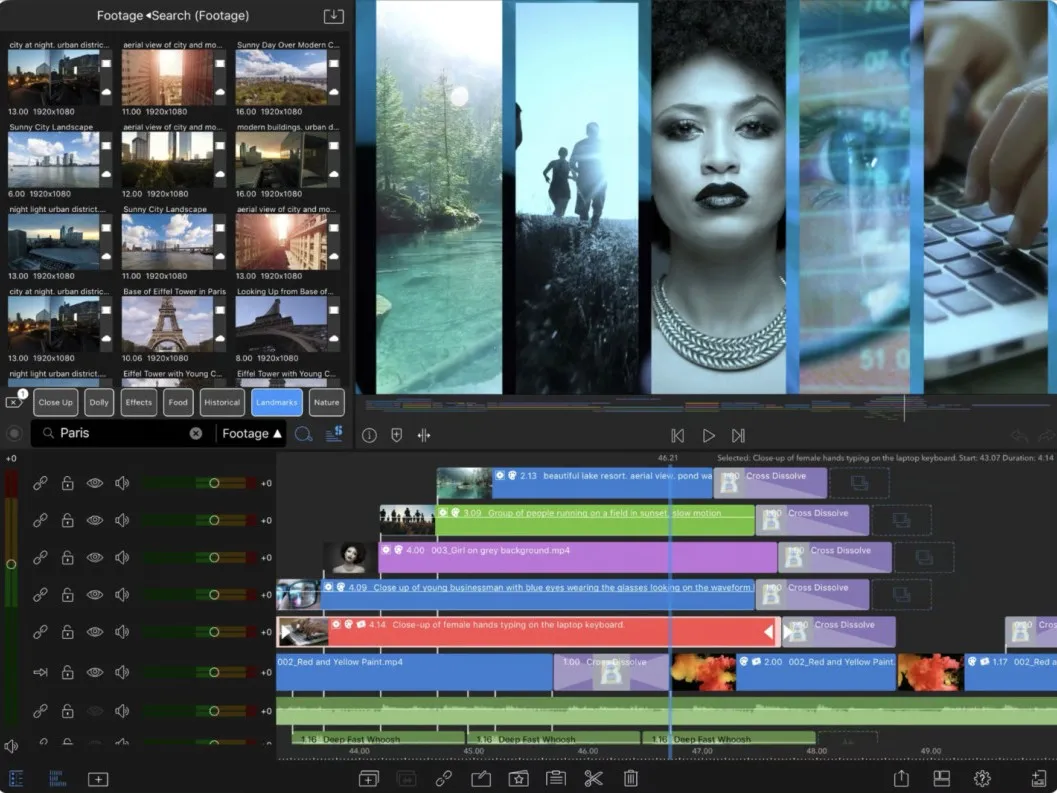The height and width of the screenshot is (793, 1057).
Task: Click the add track plus icon at bottom left
Action: point(98,779)
